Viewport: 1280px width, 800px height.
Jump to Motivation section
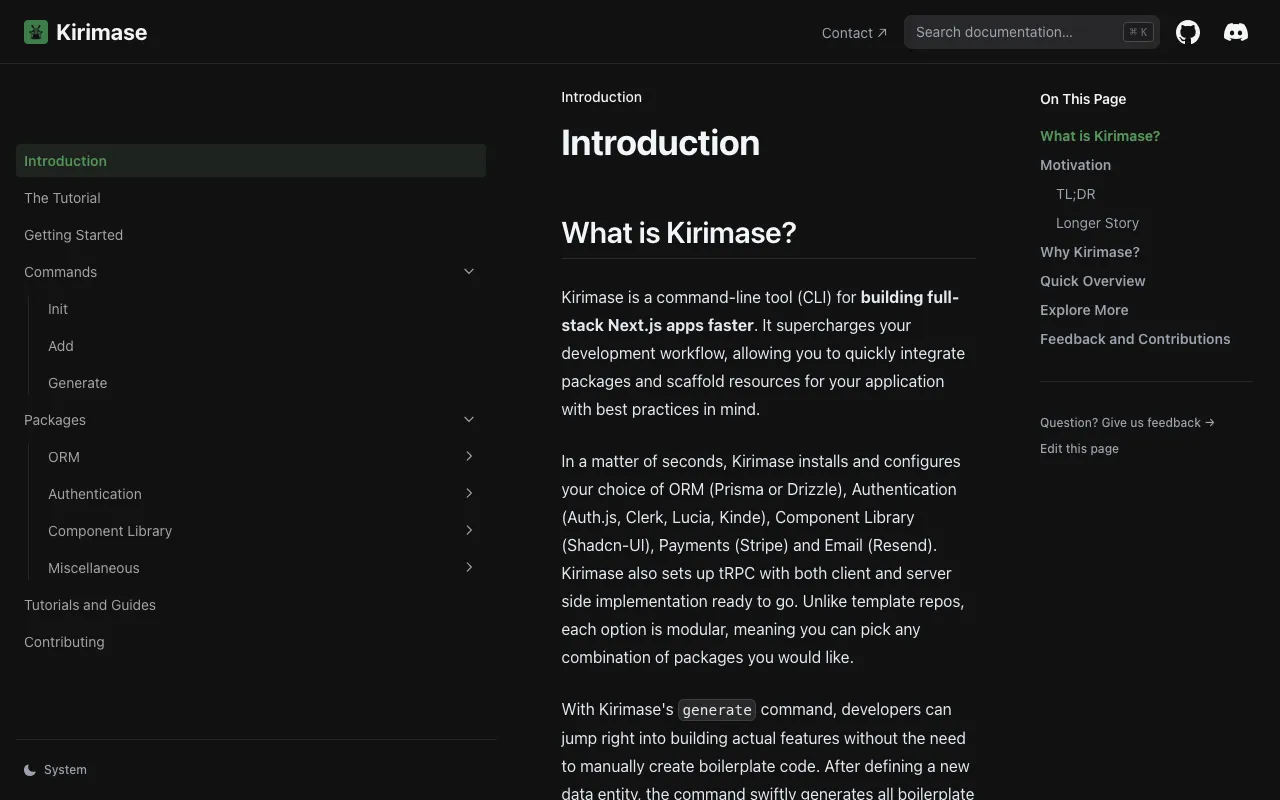tap(1075, 165)
